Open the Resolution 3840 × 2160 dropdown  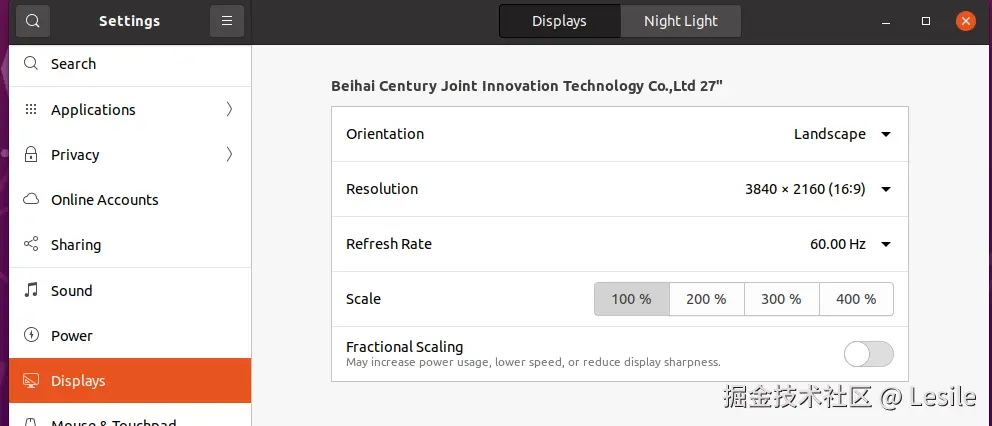(x=817, y=189)
